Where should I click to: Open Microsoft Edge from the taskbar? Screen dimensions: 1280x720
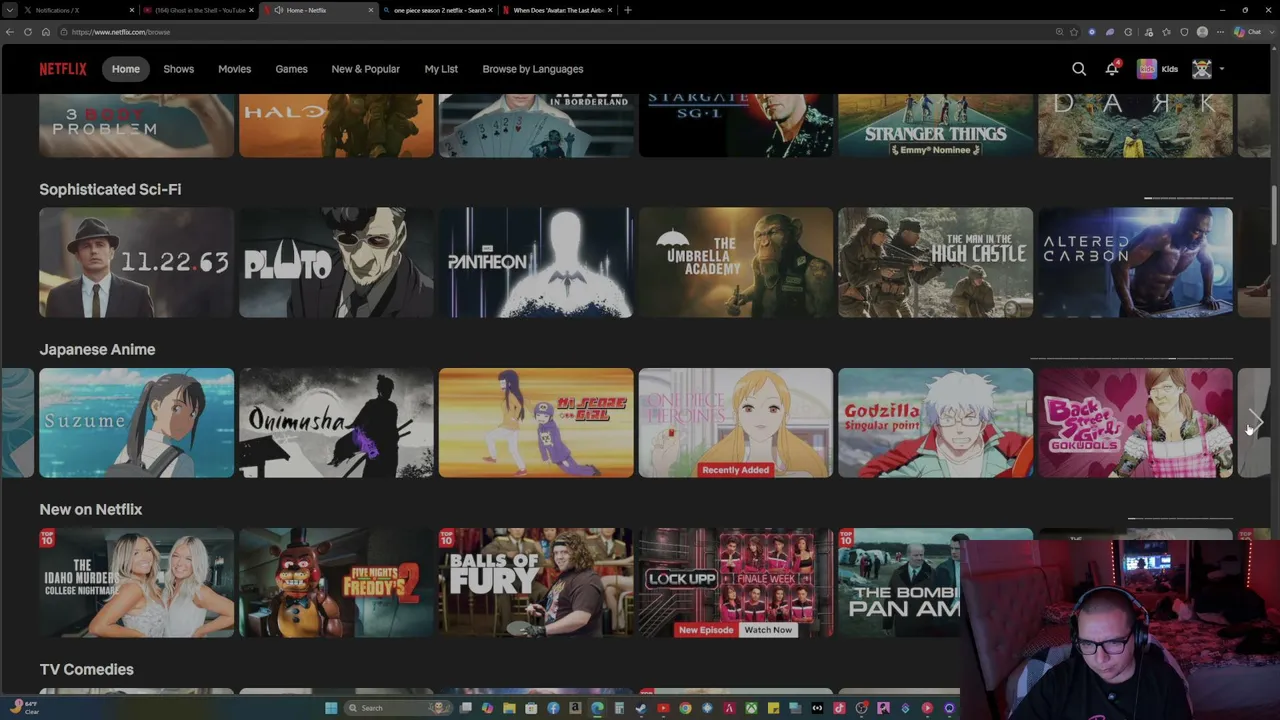tap(597, 708)
